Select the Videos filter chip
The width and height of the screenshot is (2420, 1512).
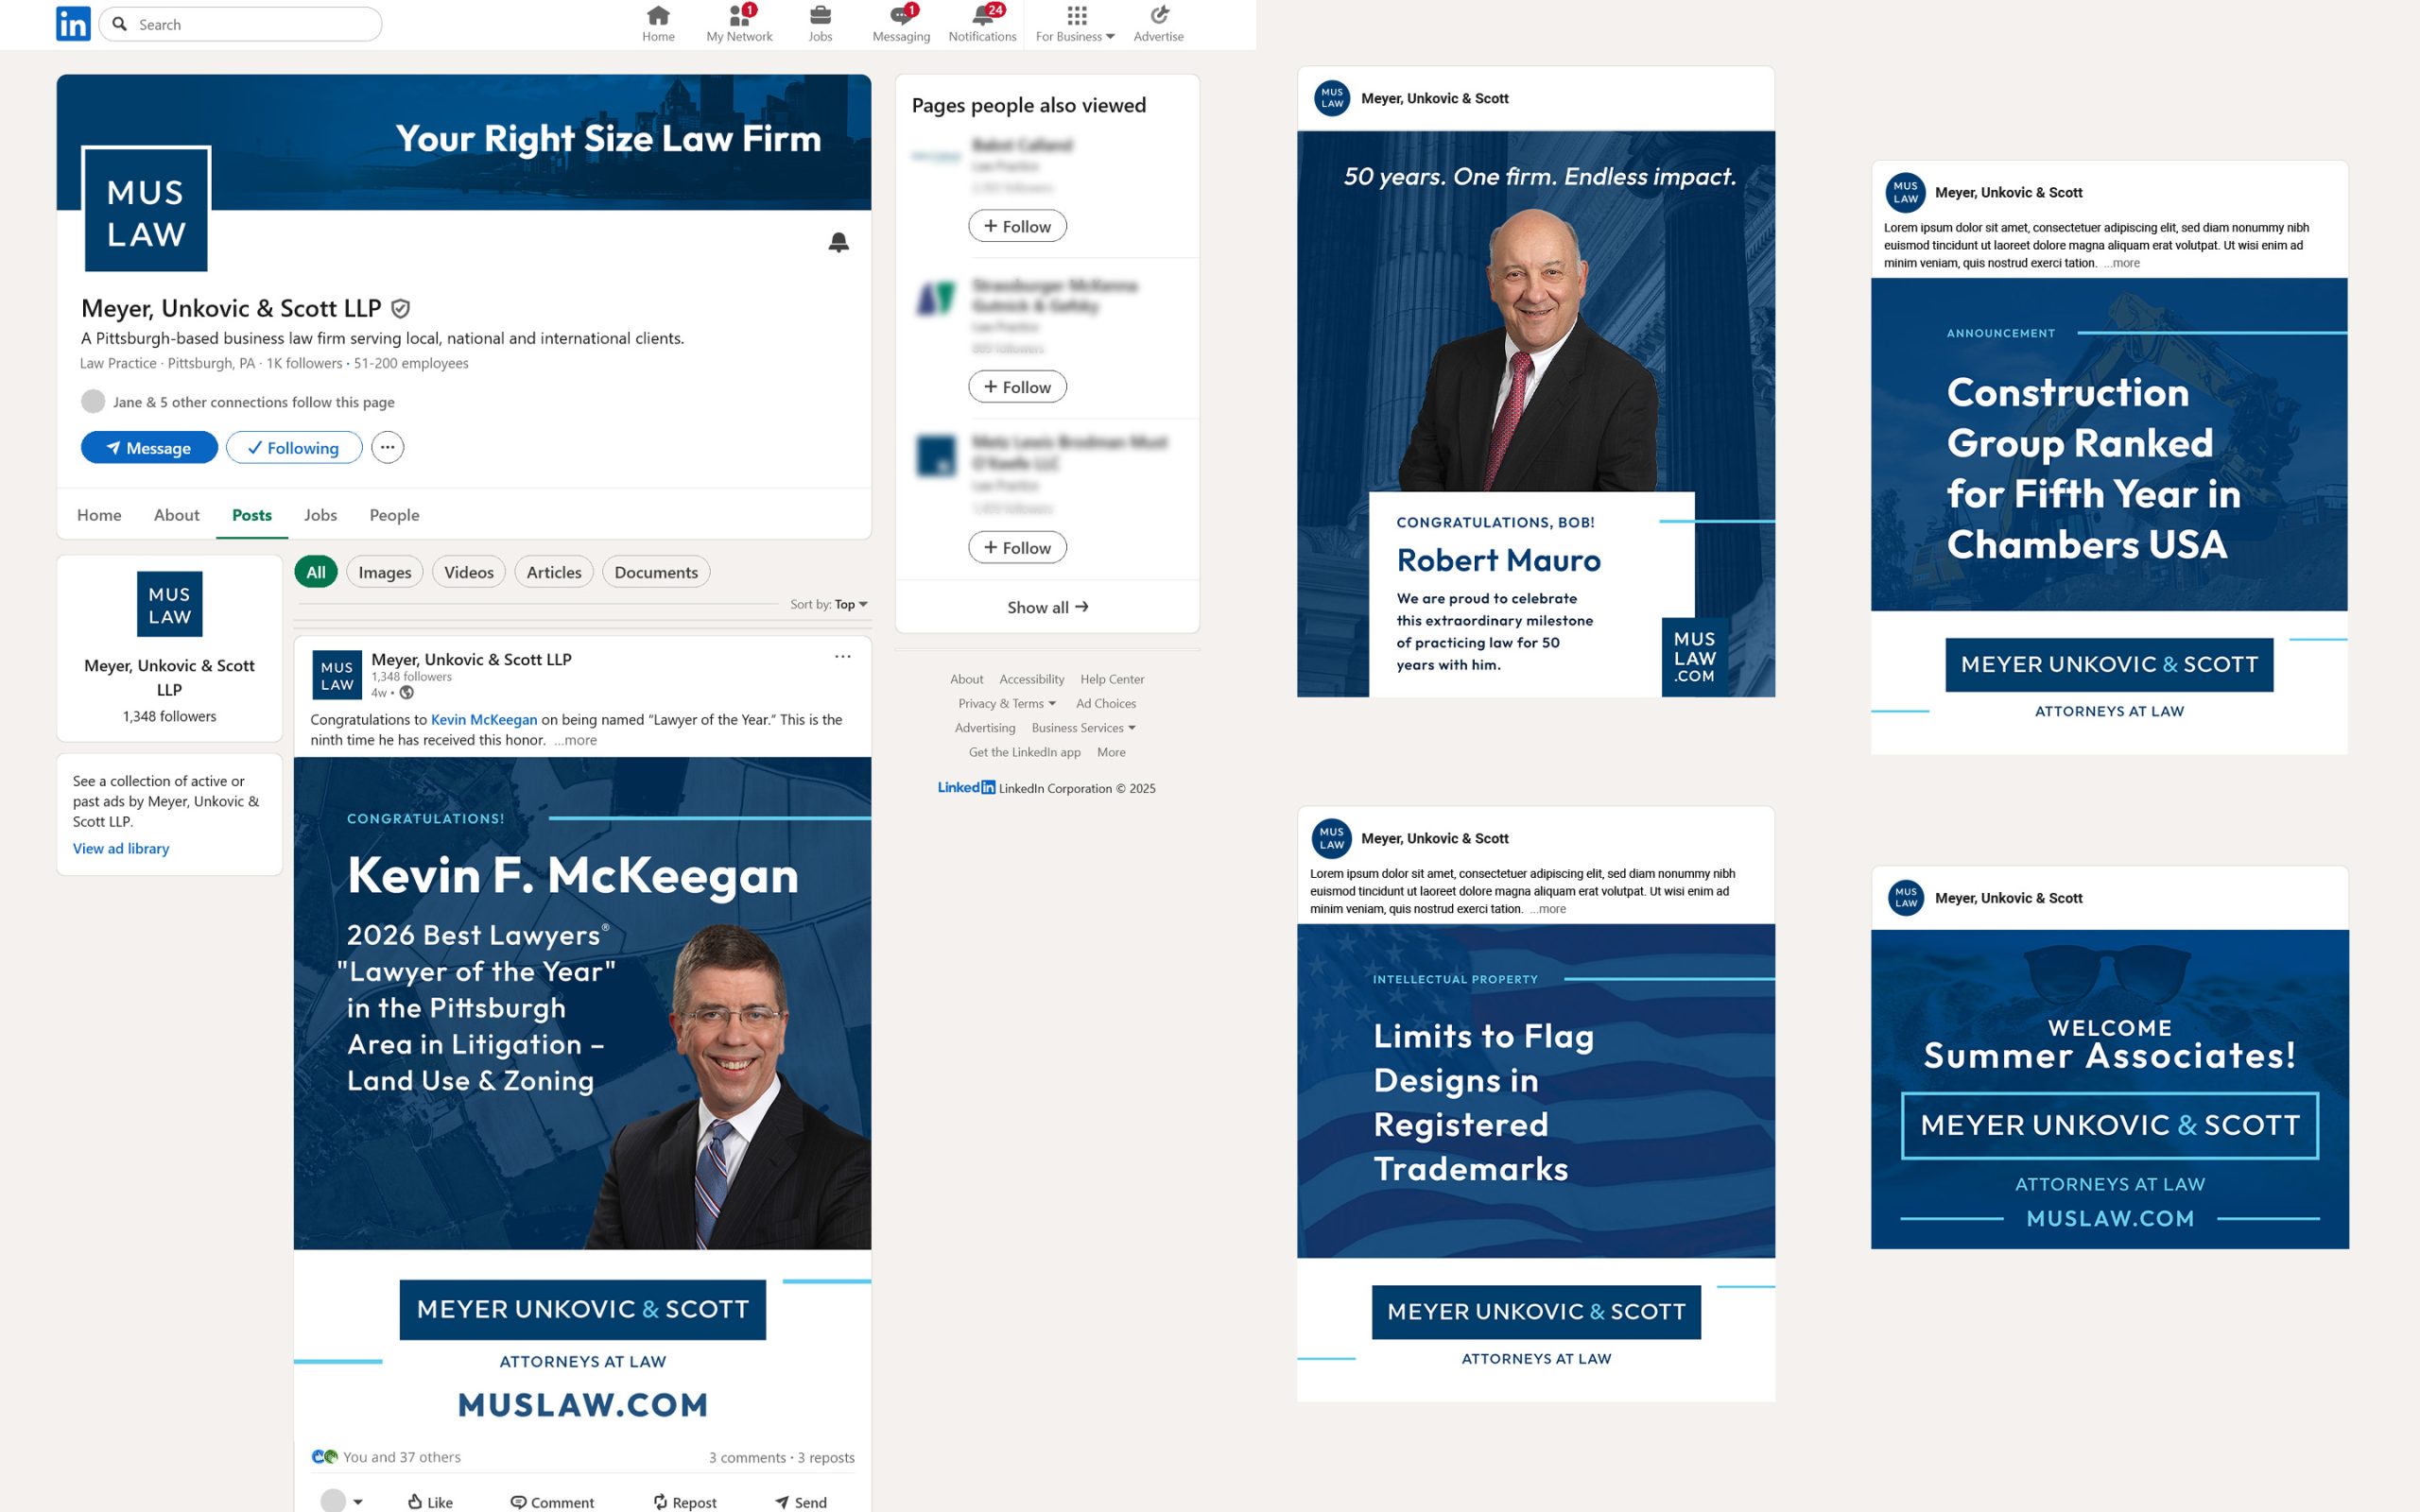pyautogui.click(x=469, y=572)
